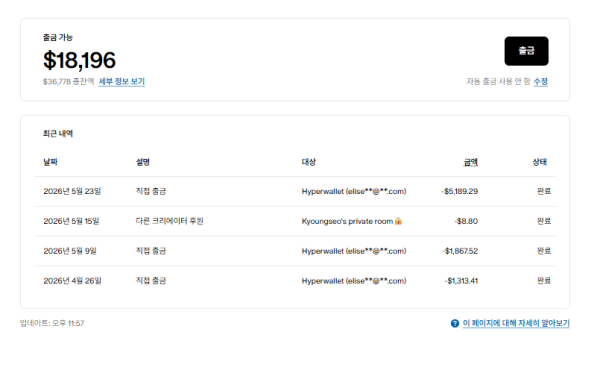Click 직접 출금 in the 5월 9일 row
Image resolution: width=600 pixels, height=376 pixels.
pos(151,251)
